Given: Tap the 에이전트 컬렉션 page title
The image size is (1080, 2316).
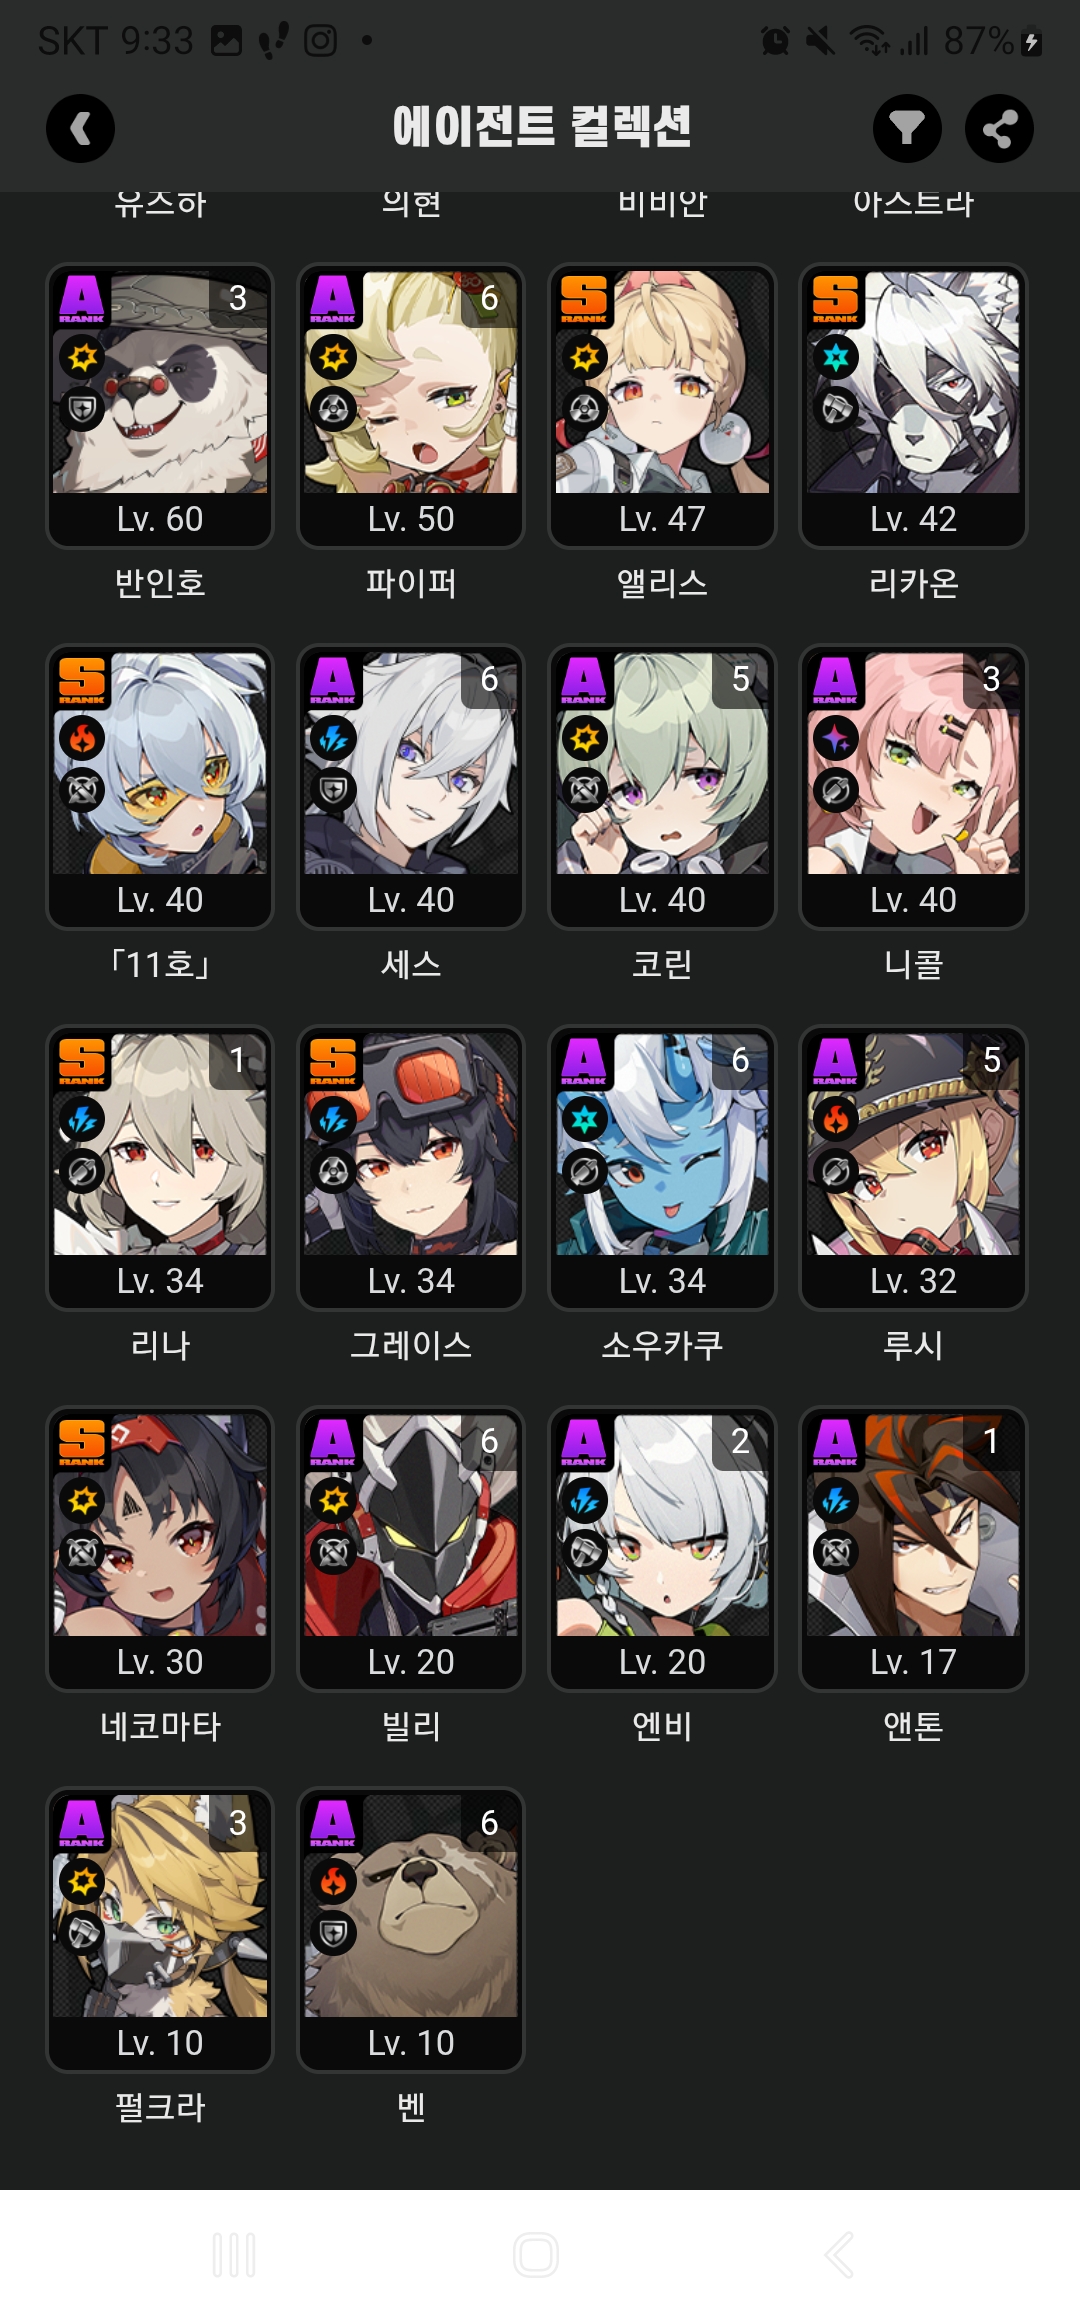Looking at the screenshot, I should 541,127.
